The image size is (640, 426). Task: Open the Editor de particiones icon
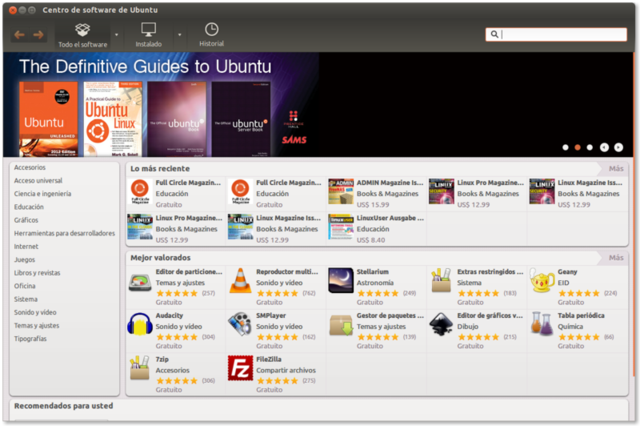140,282
